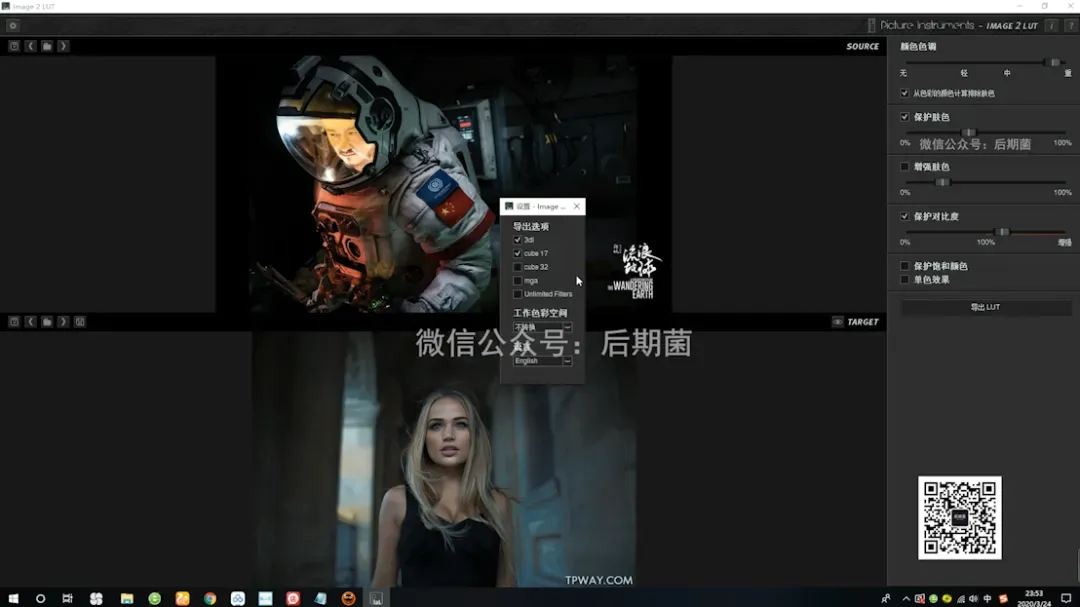Enable the 增强肤色 checkbox
This screenshot has width=1080, height=607.
[904, 167]
